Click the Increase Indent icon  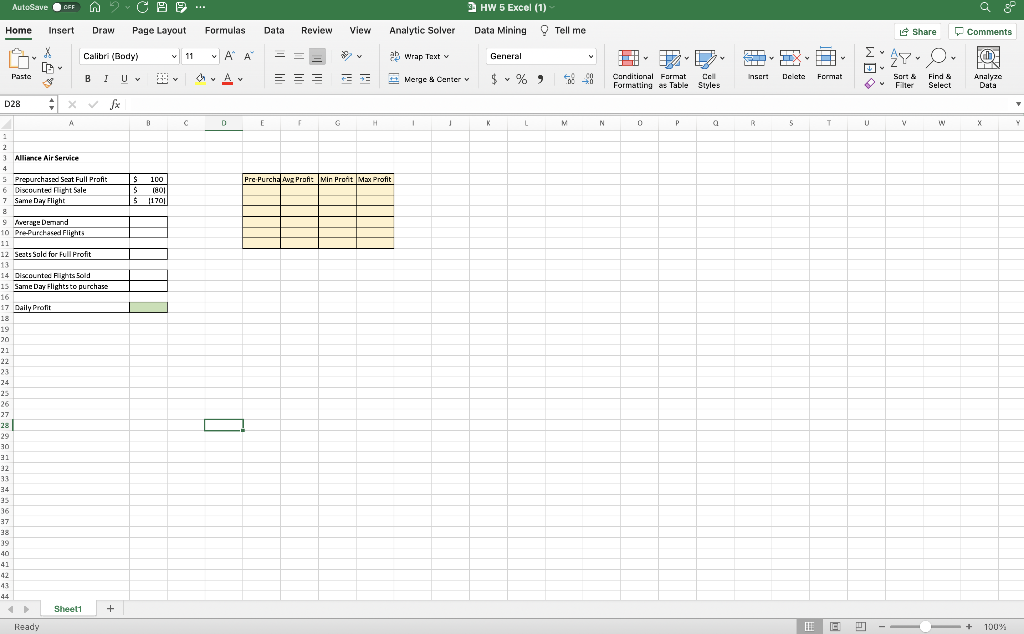(365, 79)
